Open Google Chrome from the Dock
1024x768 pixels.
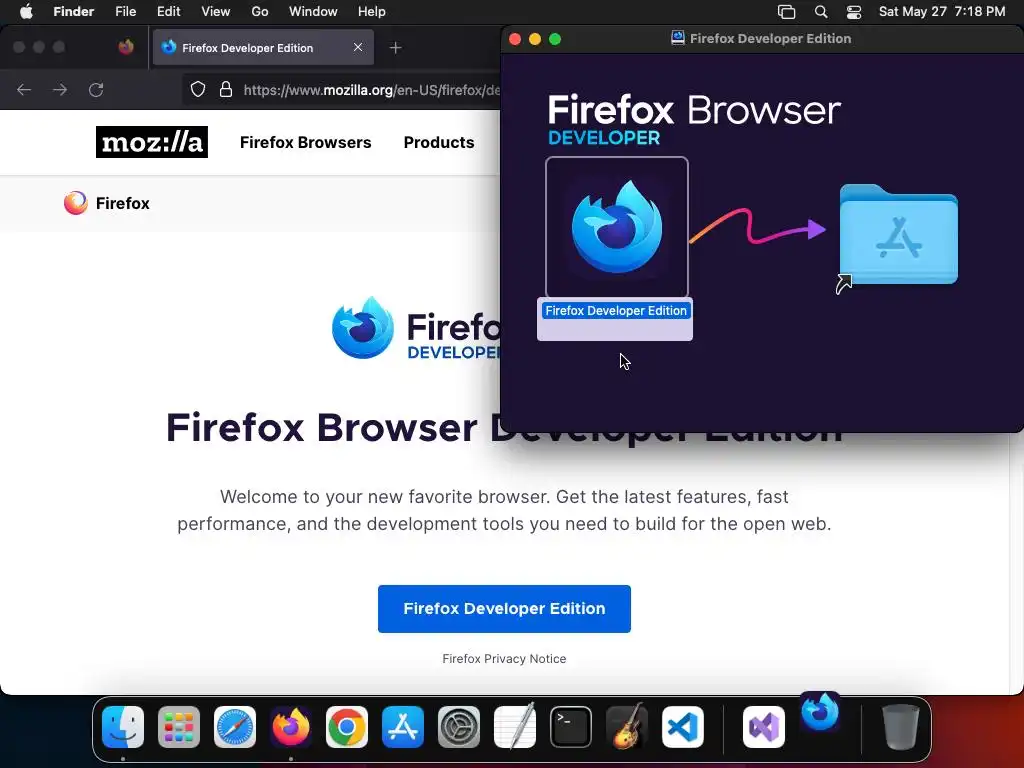347,727
